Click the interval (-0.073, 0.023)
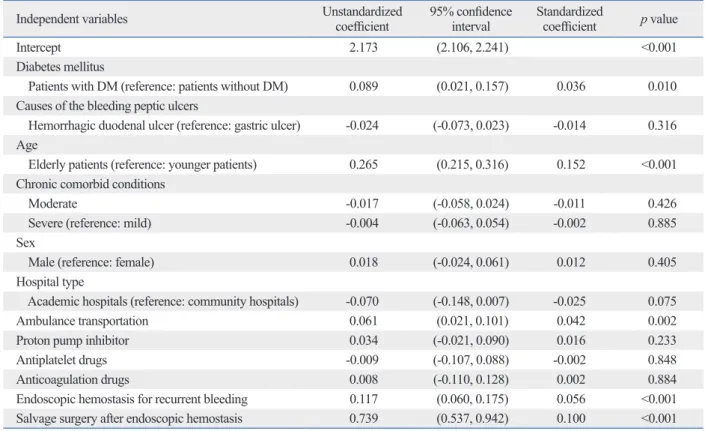This screenshot has height=431, width=705. point(471,125)
